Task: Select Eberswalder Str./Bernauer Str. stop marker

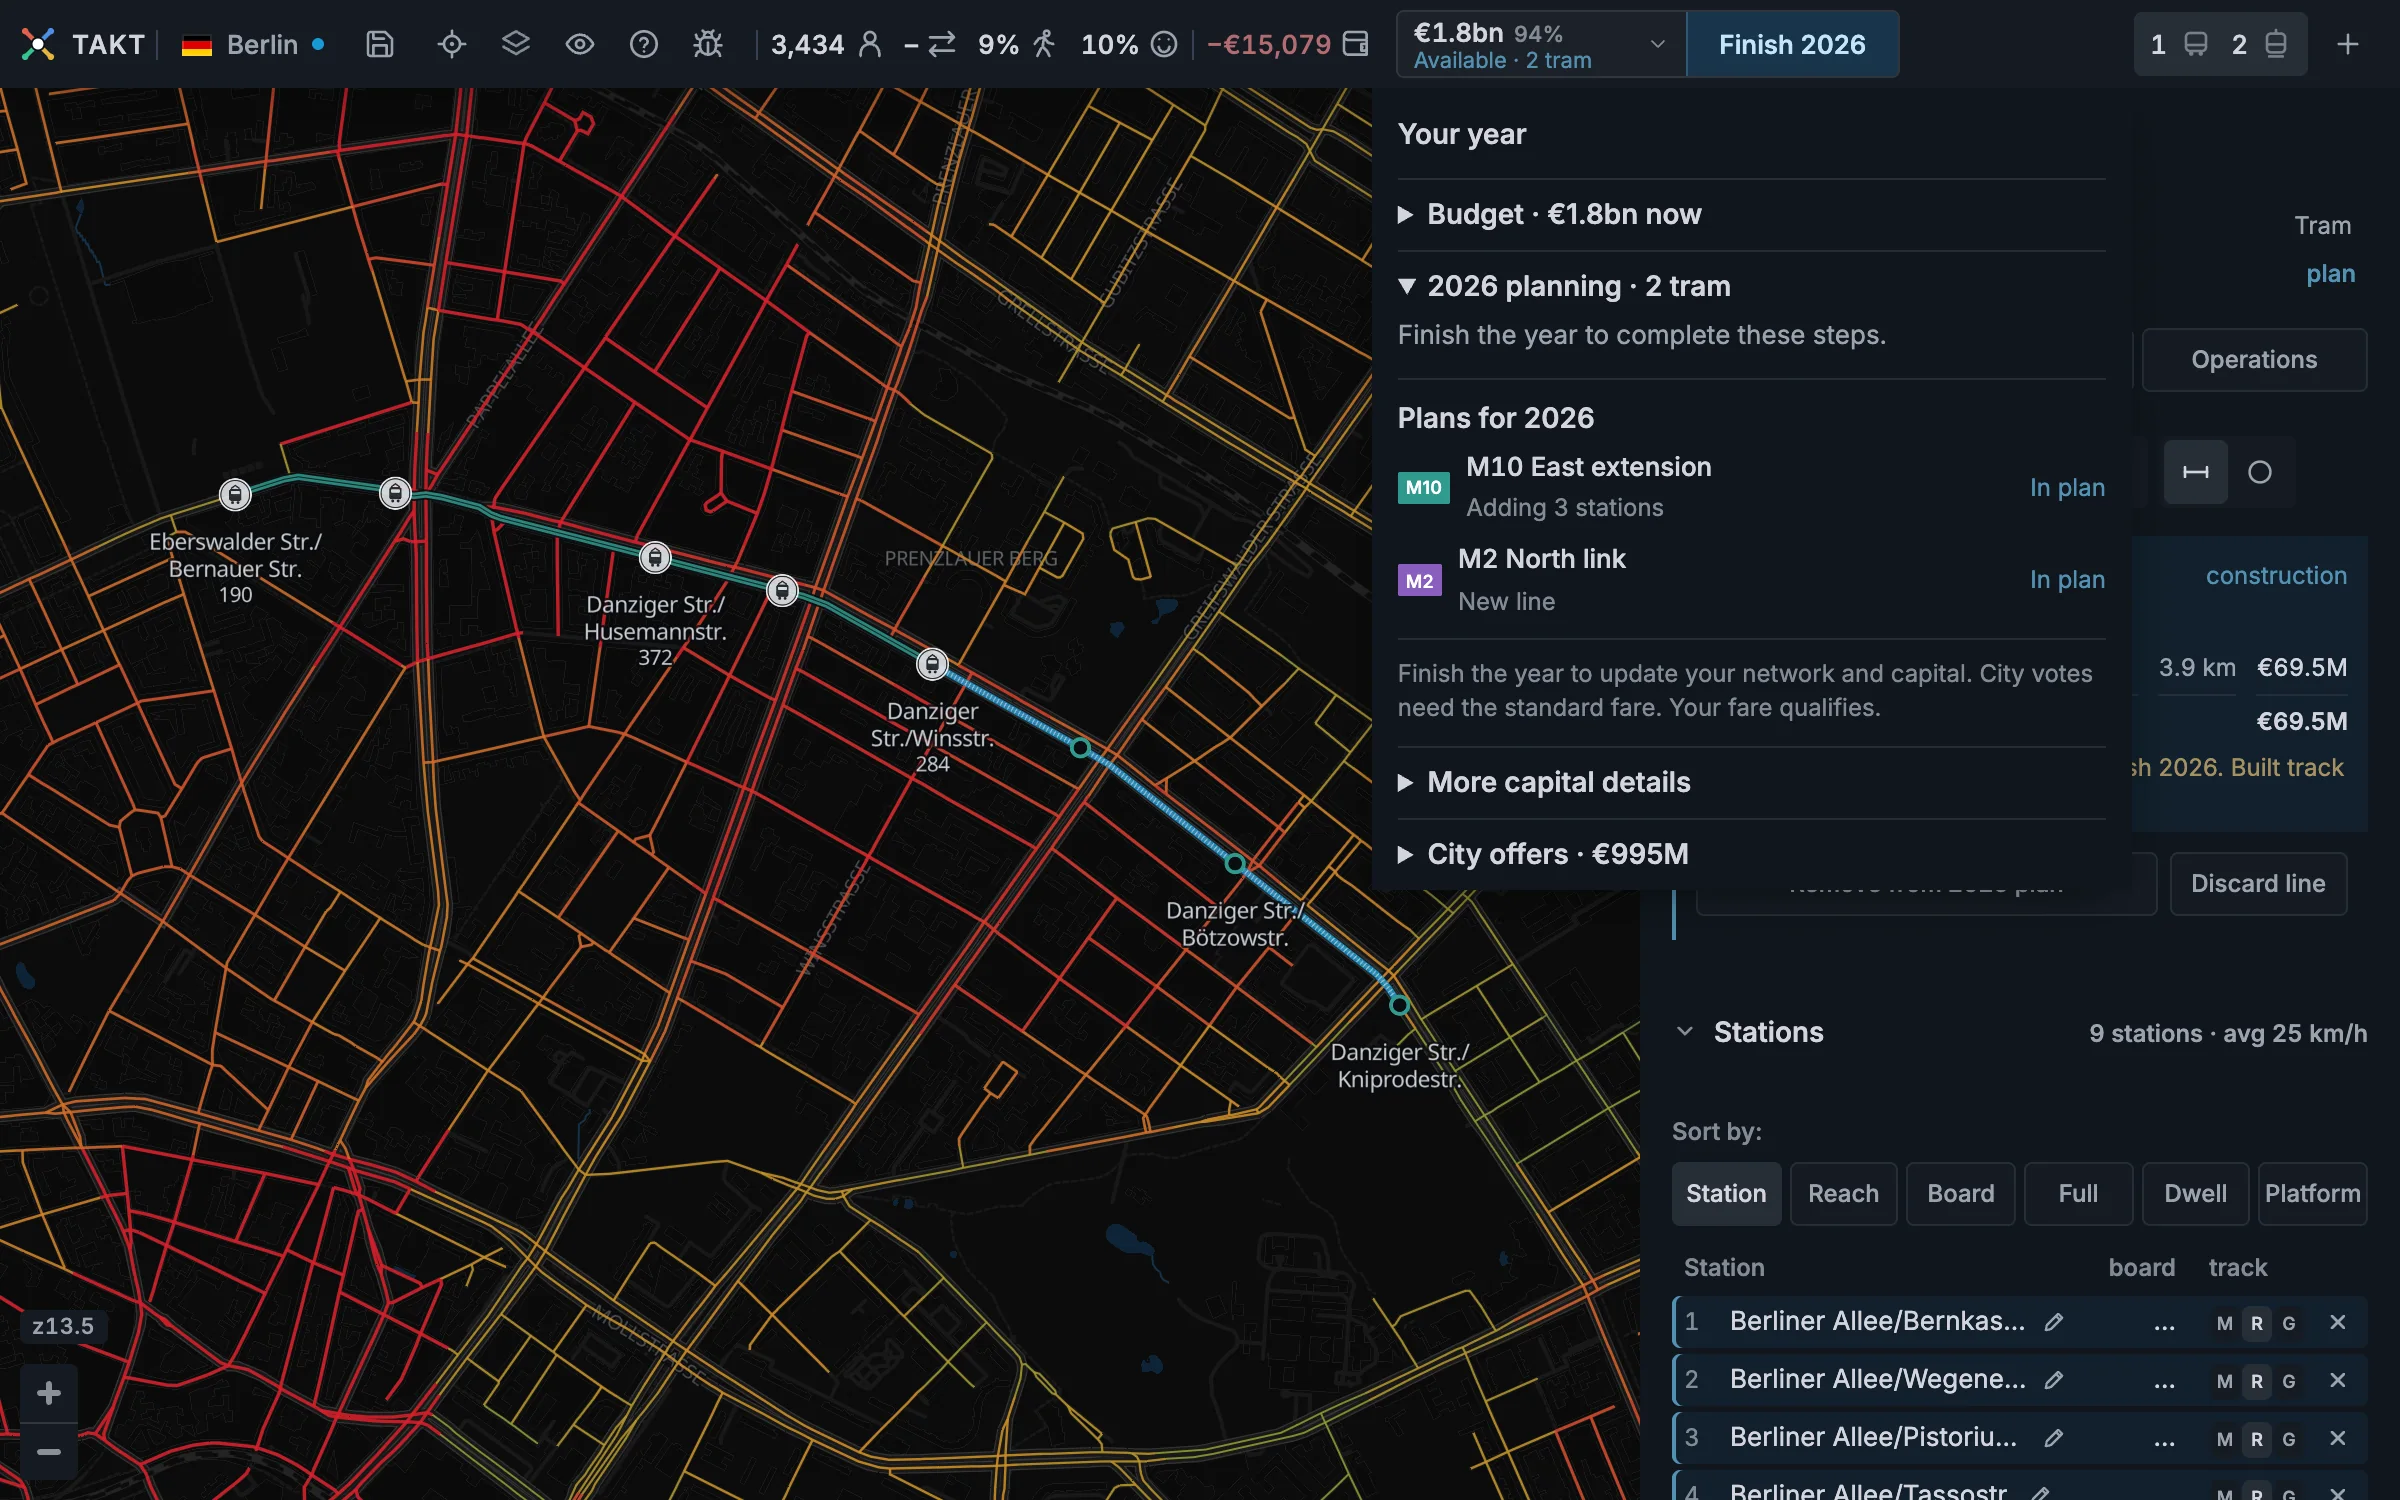Action: pyautogui.click(x=235, y=494)
